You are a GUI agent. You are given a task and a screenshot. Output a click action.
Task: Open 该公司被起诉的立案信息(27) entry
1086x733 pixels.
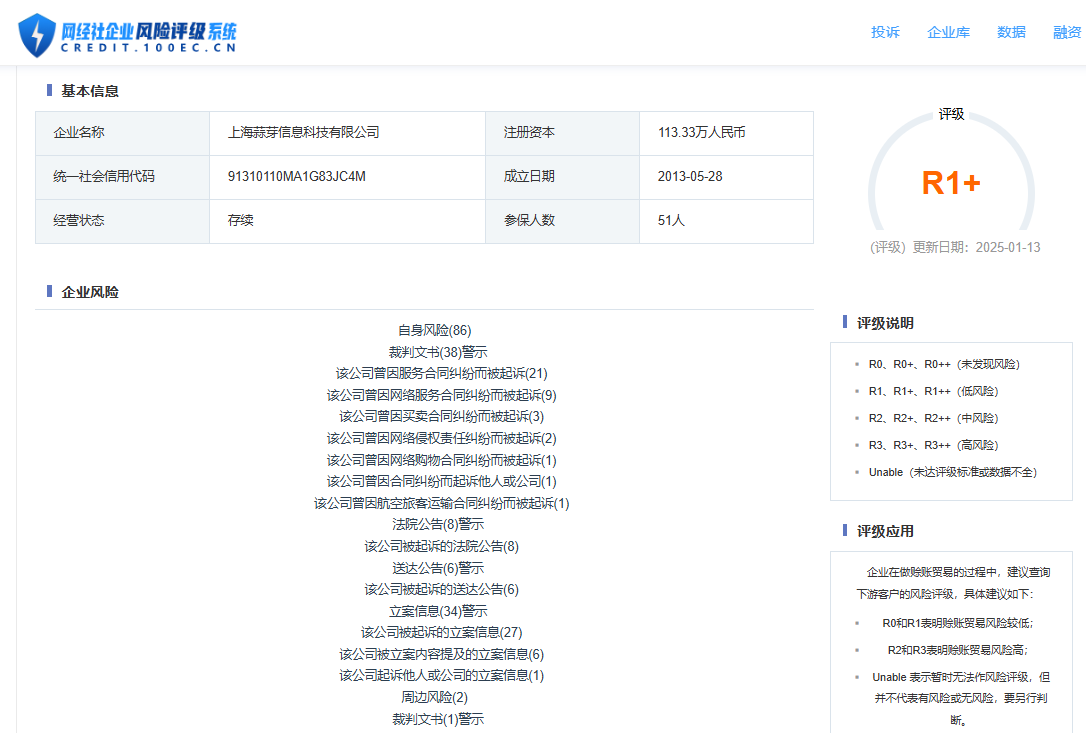click(441, 632)
